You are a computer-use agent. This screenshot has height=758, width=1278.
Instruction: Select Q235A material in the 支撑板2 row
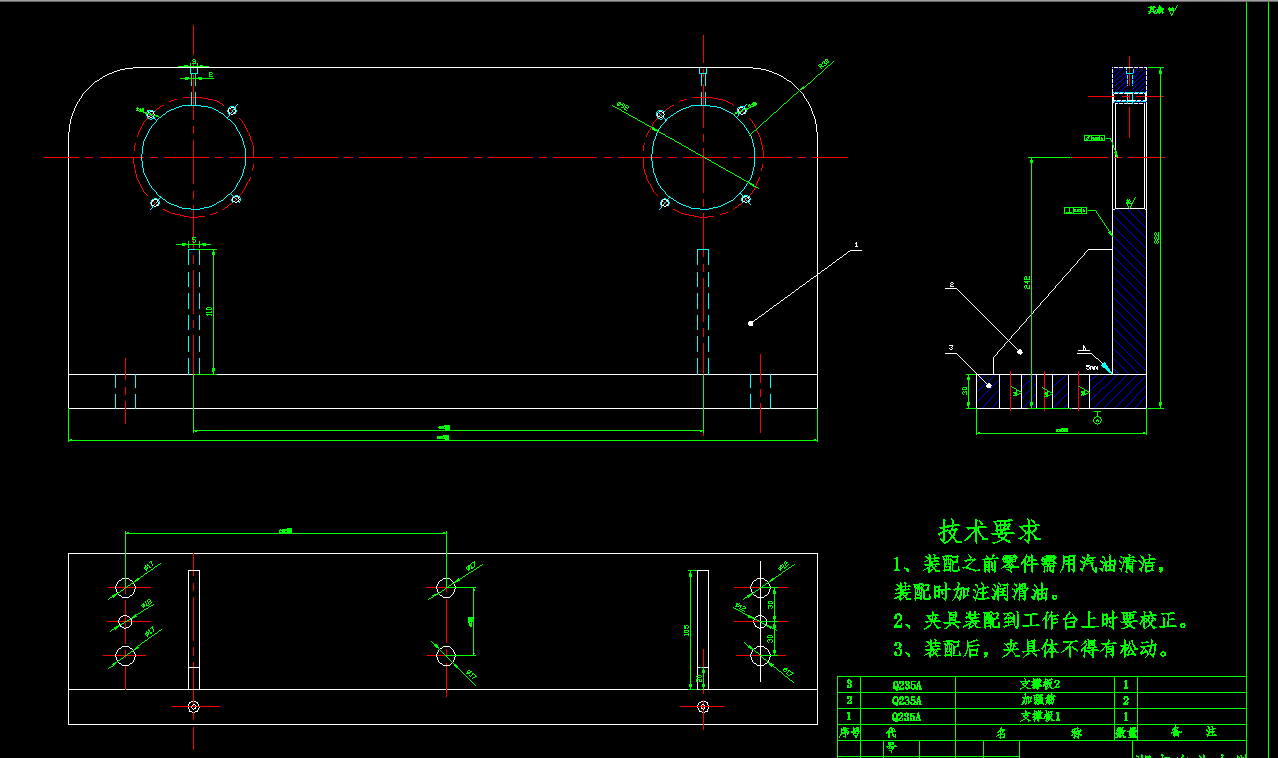907,685
